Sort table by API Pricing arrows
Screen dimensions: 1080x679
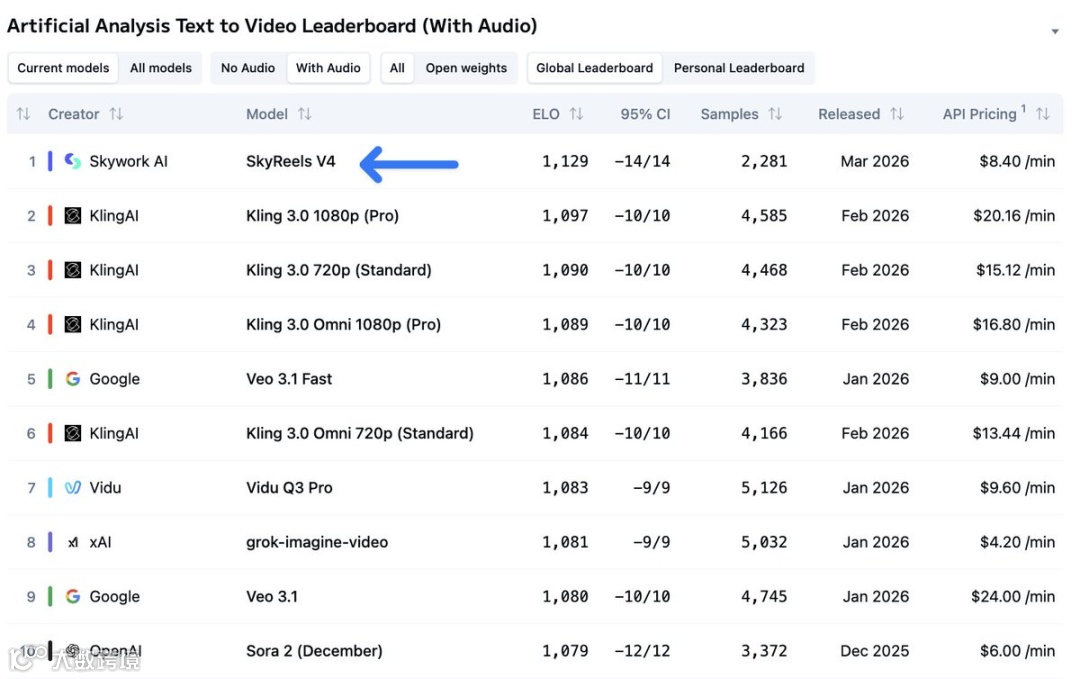[x=1043, y=114]
